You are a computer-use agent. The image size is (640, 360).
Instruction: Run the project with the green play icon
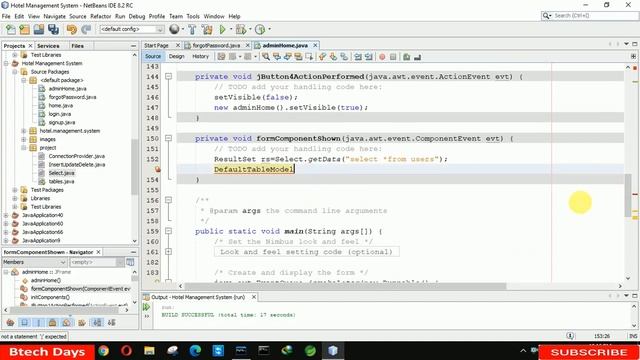pyautogui.click(x=222, y=29)
